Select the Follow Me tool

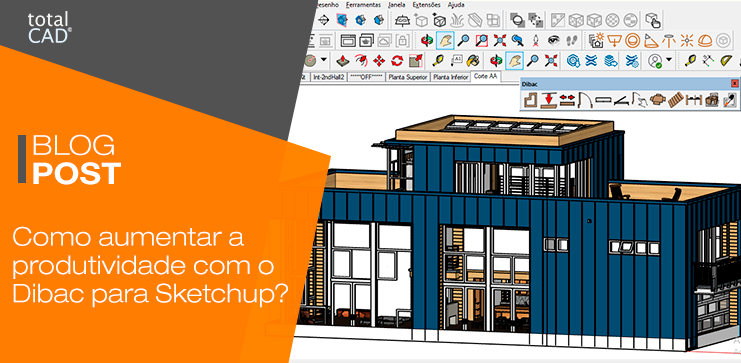click(x=361, y=60)
